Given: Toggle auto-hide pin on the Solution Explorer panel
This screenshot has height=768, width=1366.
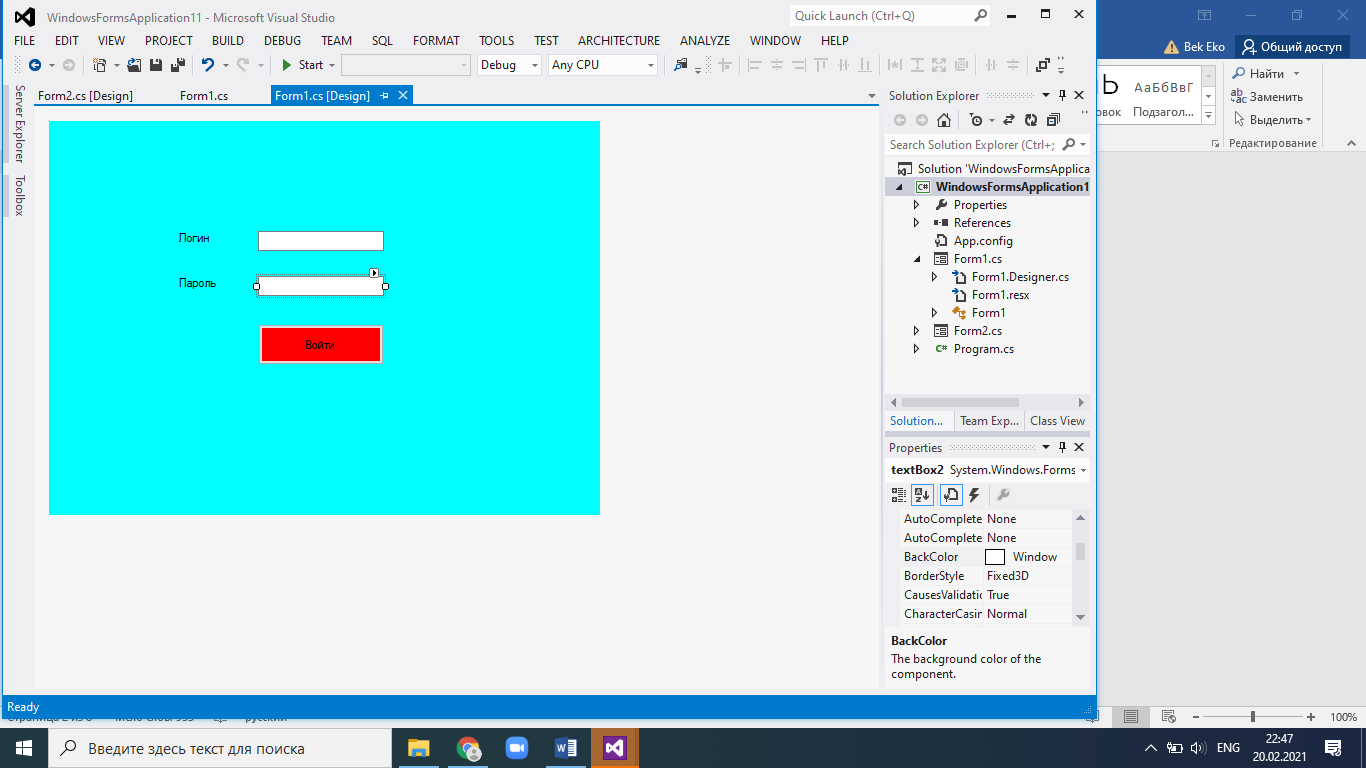Looking at the screenshot, I should 1062,96.
